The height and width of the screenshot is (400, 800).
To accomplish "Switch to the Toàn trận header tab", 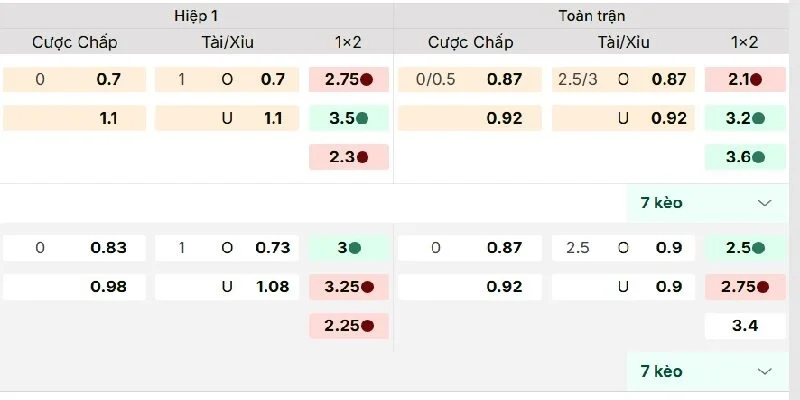I will click(x=592, y=16).
